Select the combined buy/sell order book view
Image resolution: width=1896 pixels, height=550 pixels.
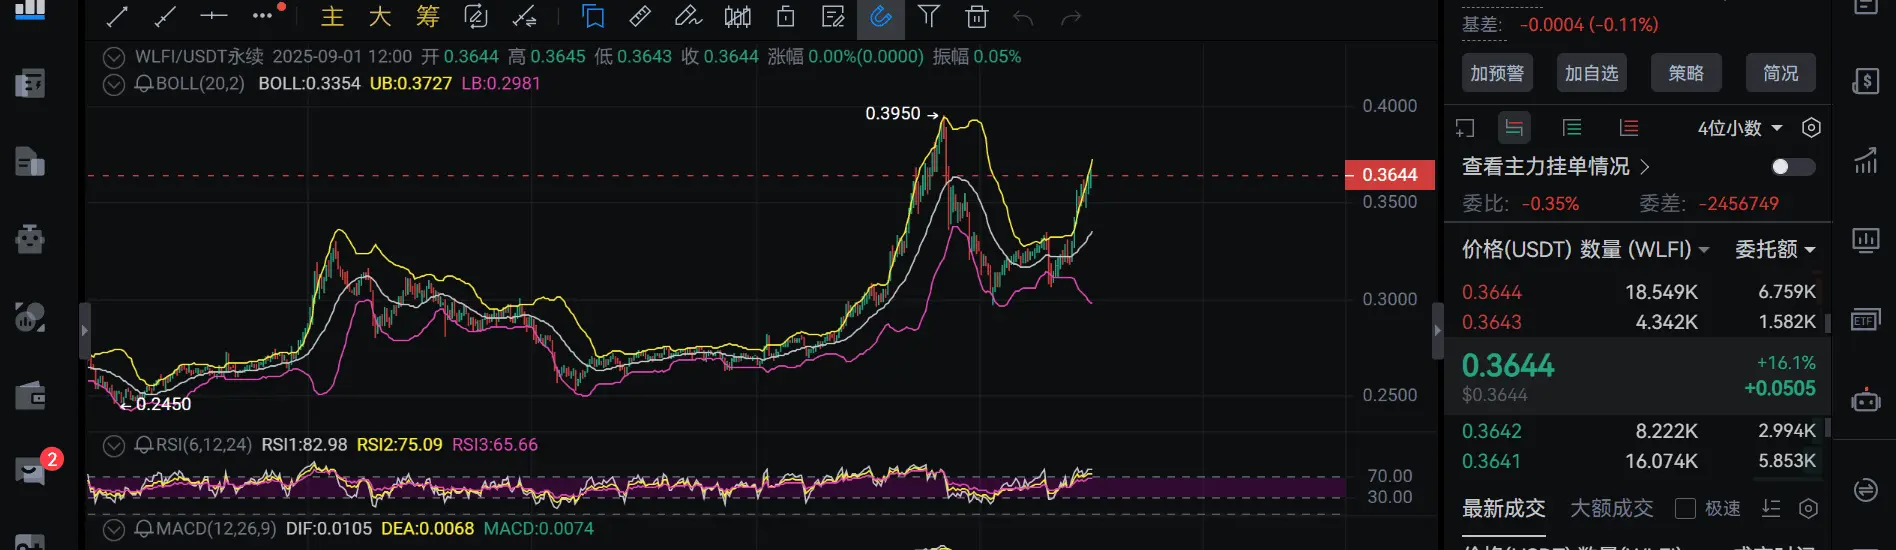pos(1514,128)
